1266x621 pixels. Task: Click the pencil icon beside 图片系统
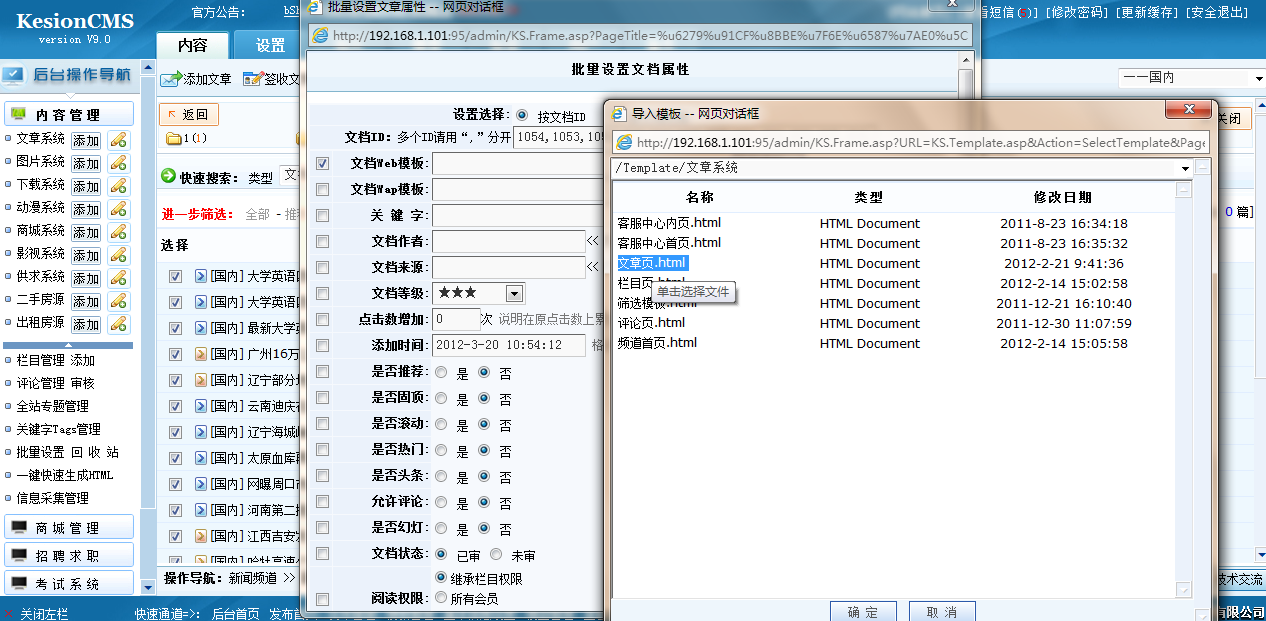pyautogui.click(x=119, y=163)
